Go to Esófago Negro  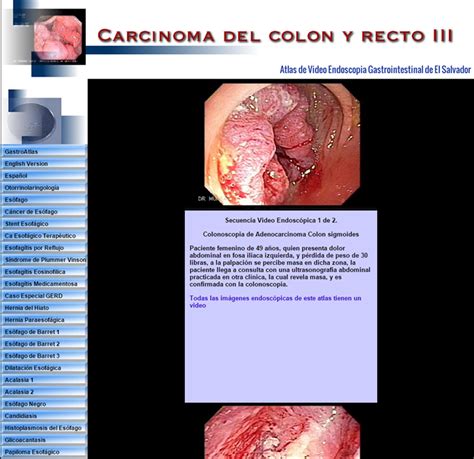click(x=44, y=403)
